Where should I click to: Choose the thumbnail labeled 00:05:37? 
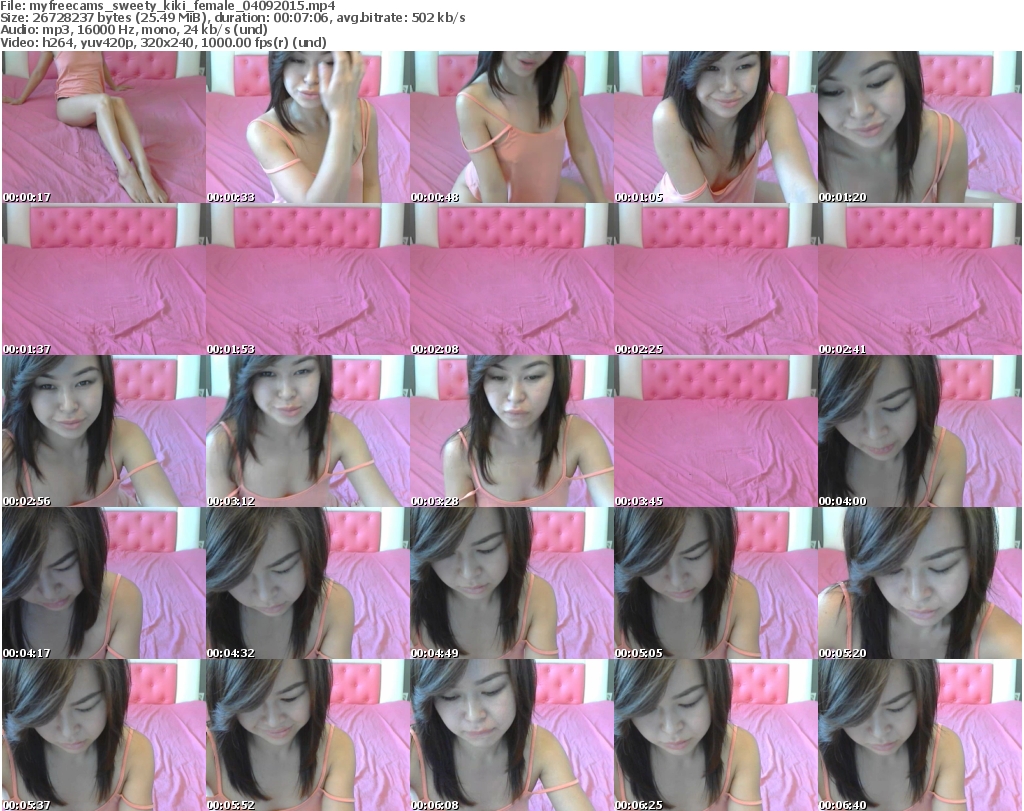click(104, 735)
